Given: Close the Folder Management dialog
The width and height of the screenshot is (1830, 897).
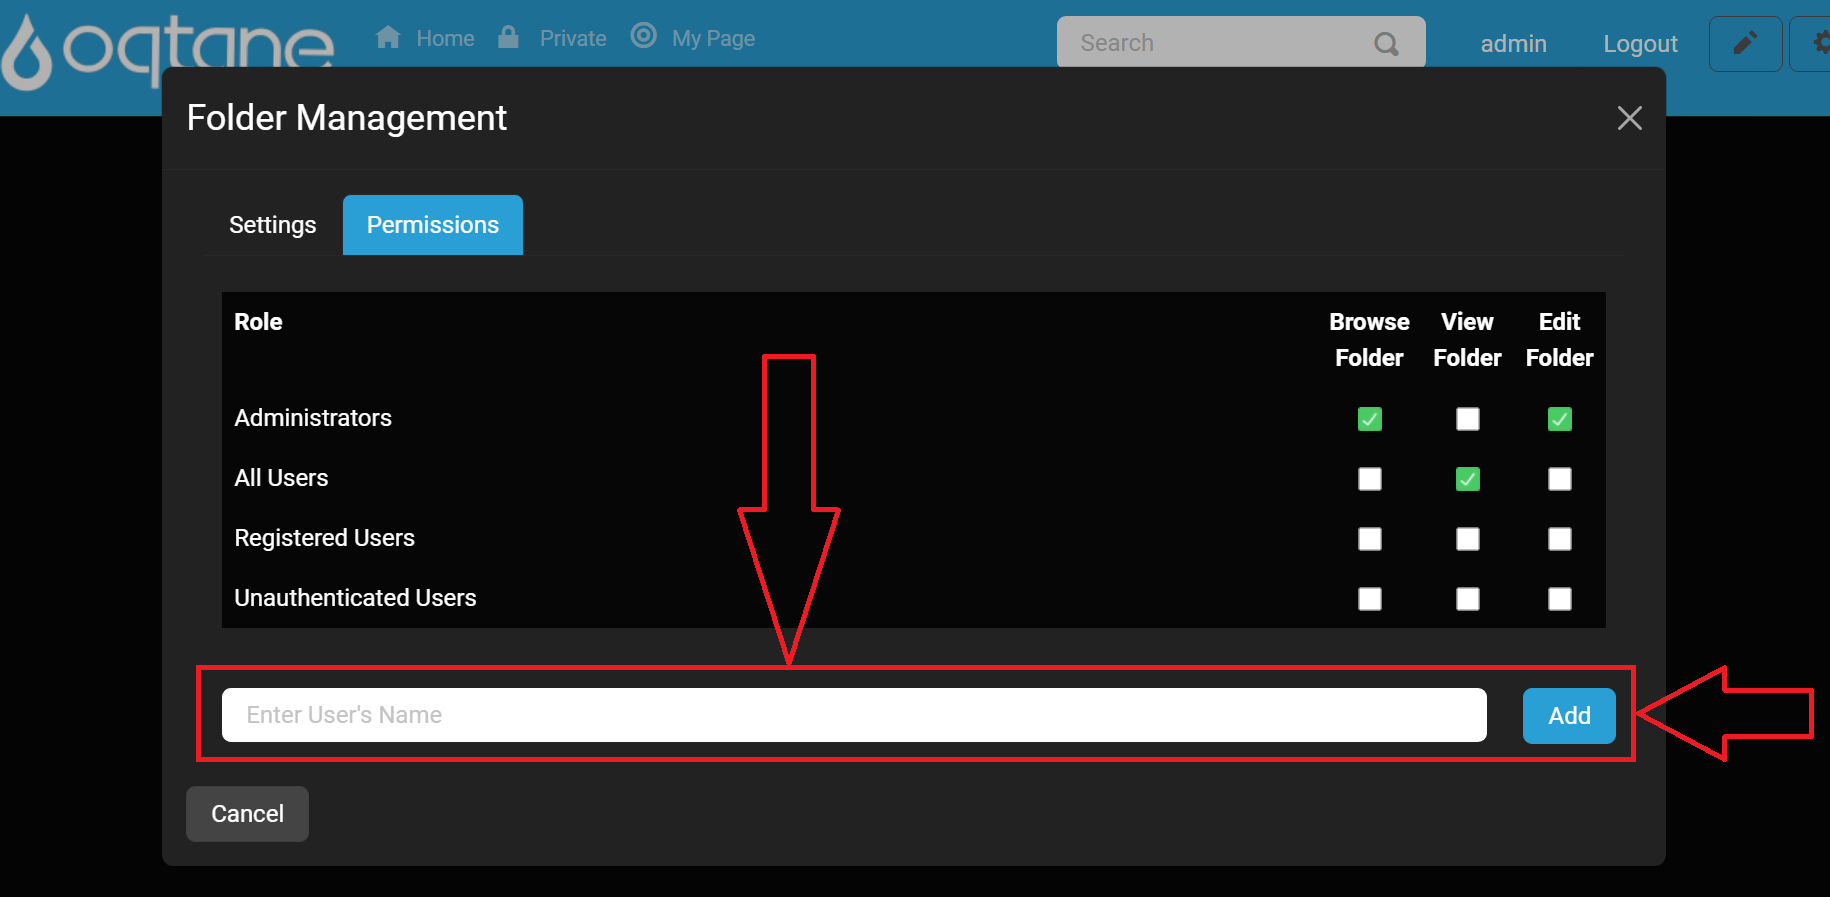Looking at the screenshot, I should [1629, 118].
